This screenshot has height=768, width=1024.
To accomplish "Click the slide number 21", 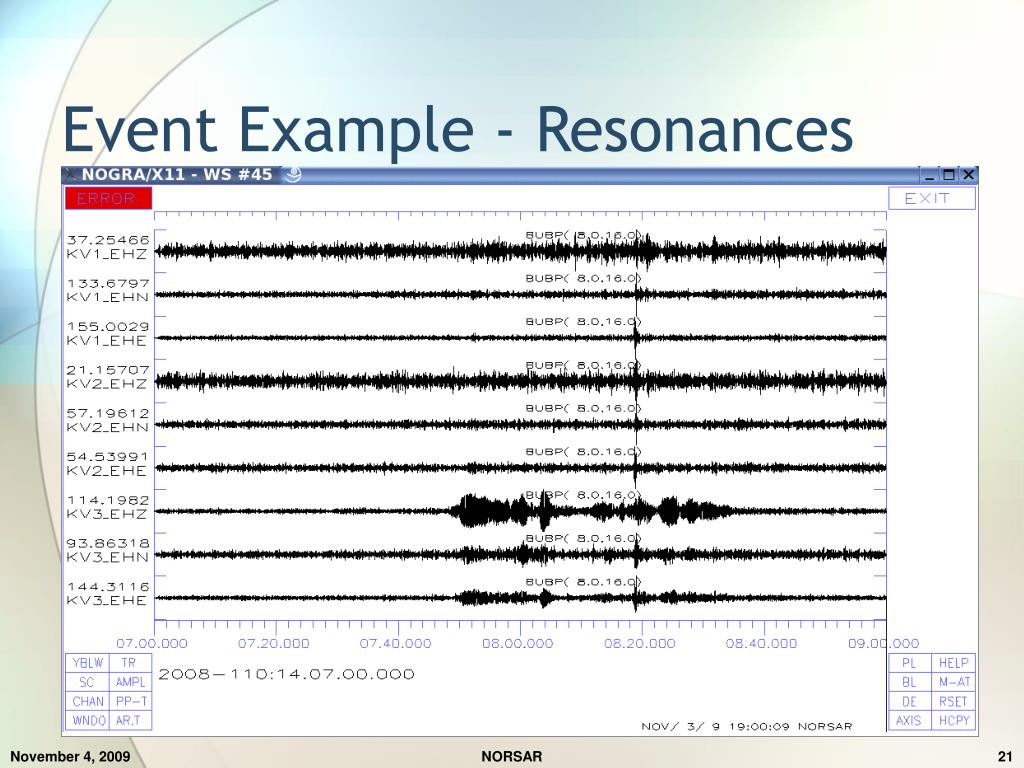I will coord(1004,756).
